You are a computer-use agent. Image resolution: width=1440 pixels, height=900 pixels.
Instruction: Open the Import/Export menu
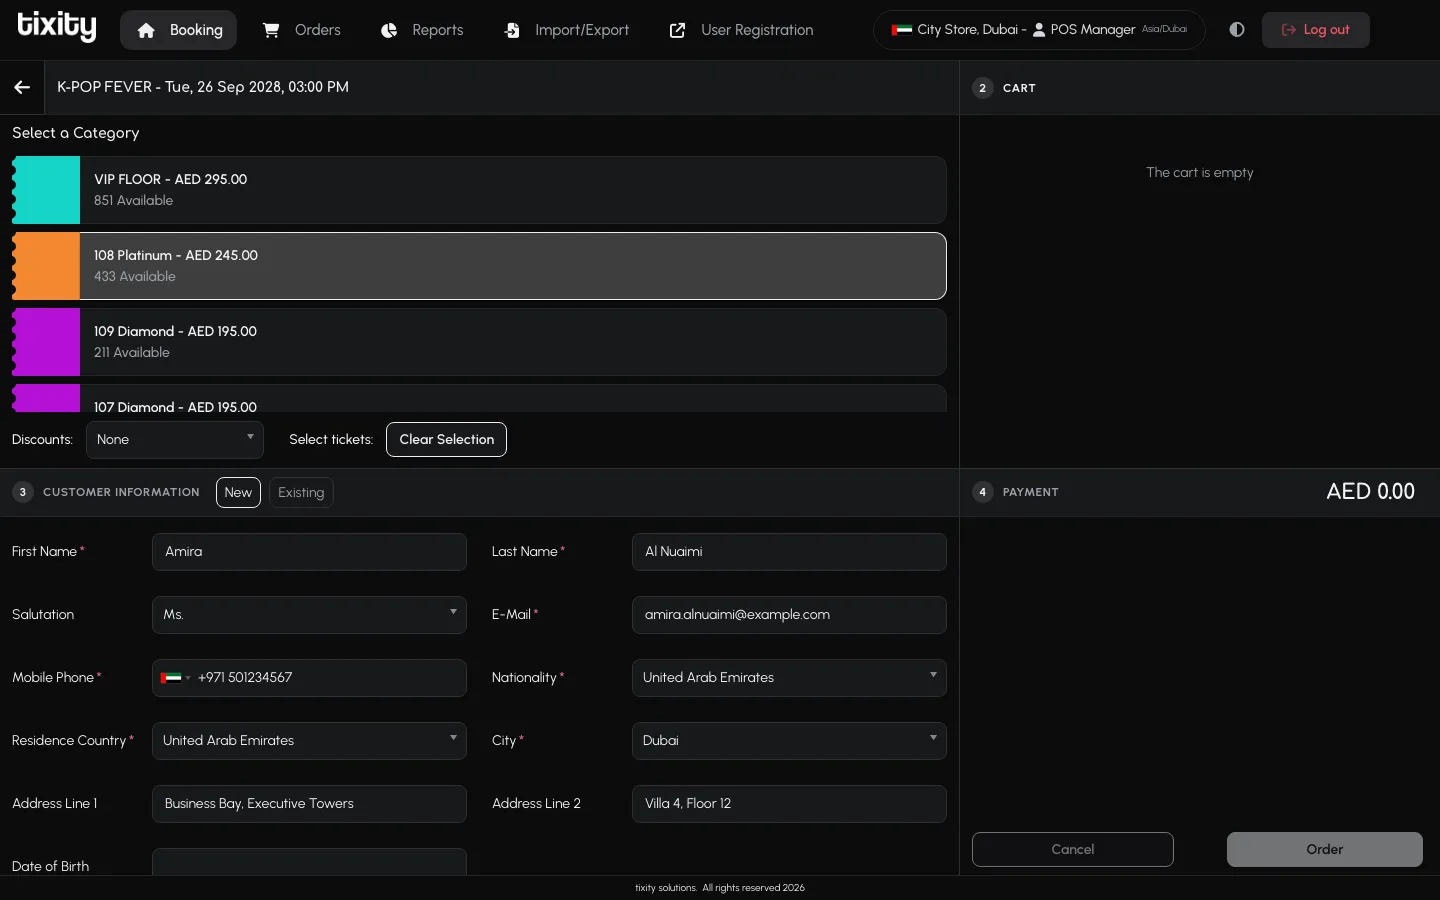click(567, 30)
